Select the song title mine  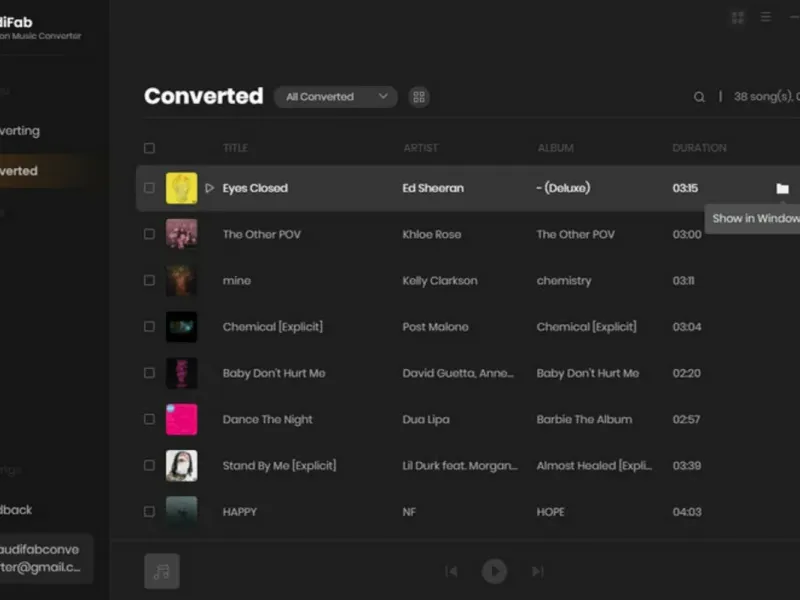237,281
